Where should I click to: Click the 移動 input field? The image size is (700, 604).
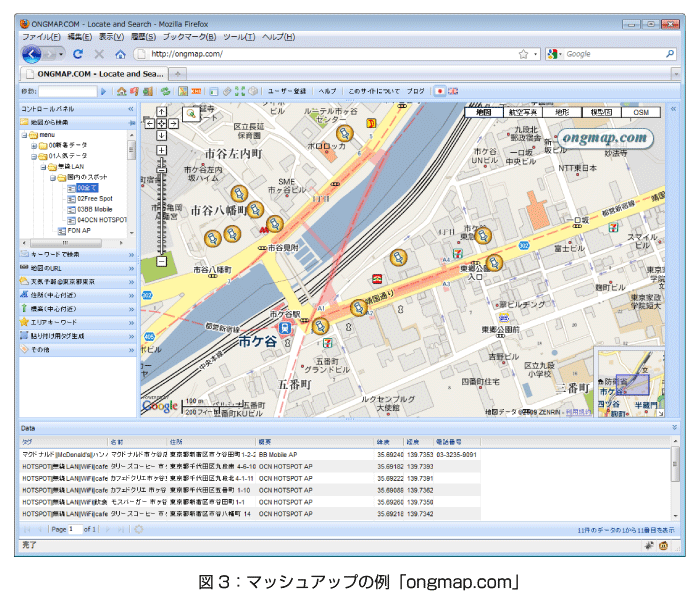coord(67,92)
